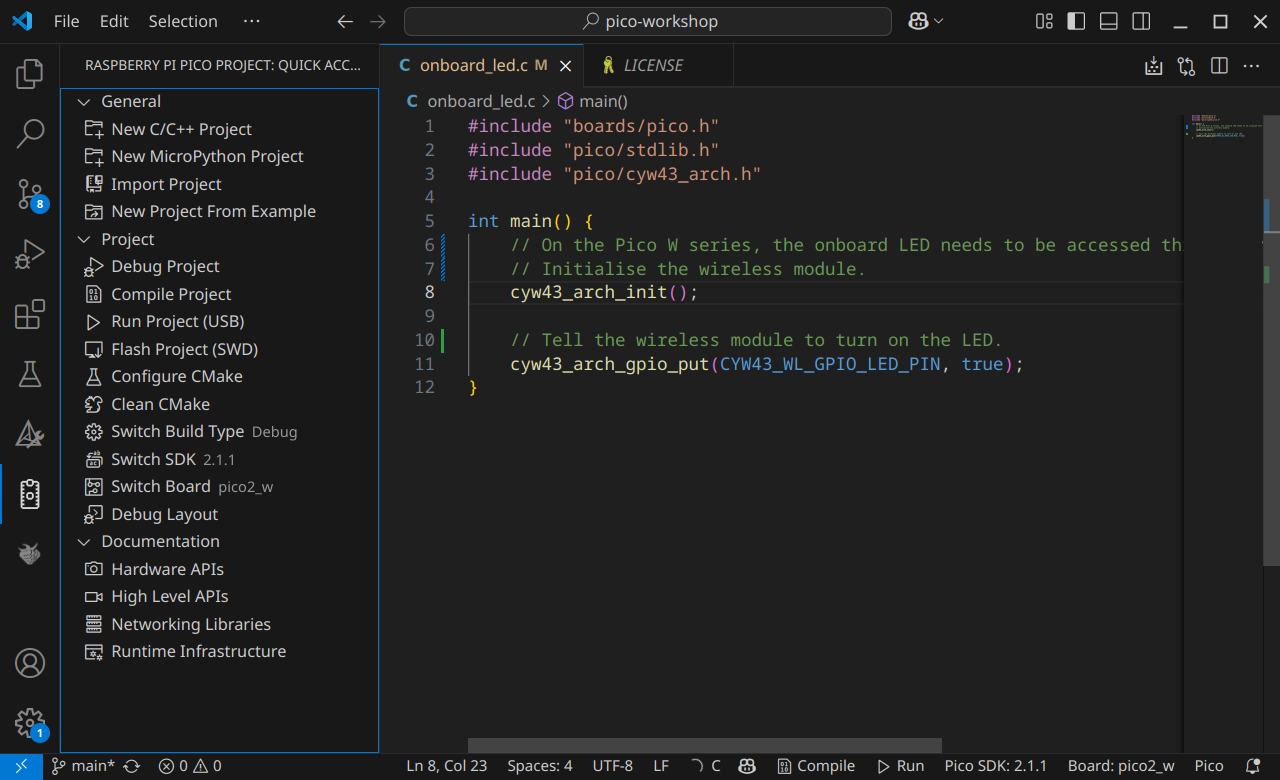1280x780 pixels.
Task: Click Board: pico2_w in status bar
Action: (x=1121, y=766)
